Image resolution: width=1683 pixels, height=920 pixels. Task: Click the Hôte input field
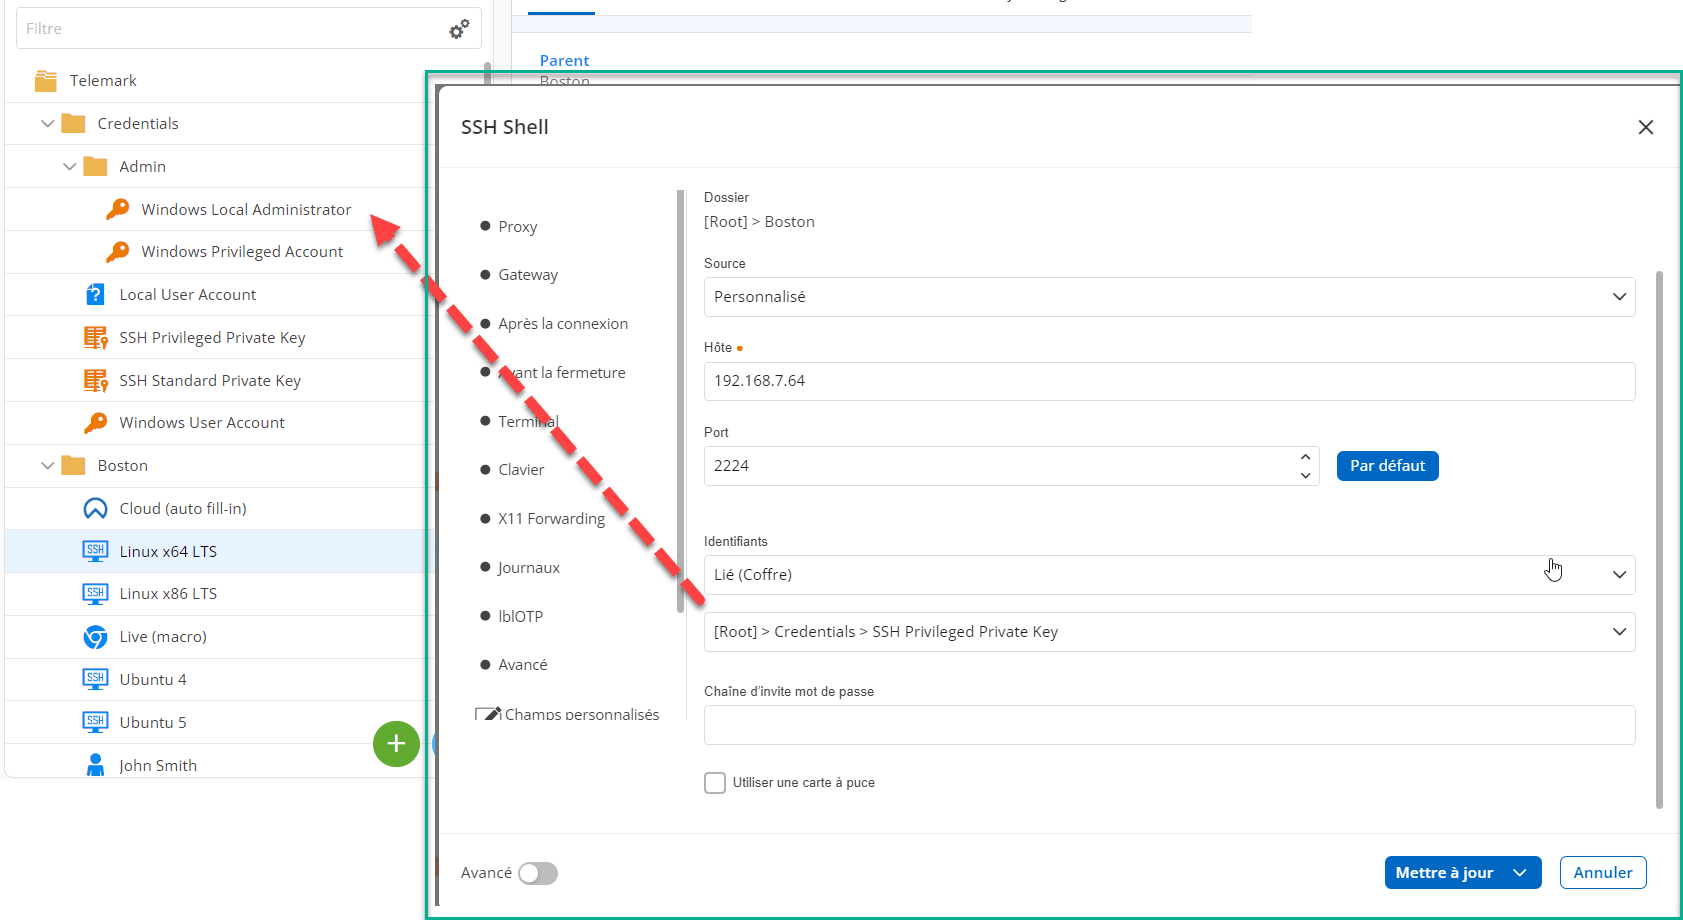click(1168, 381)
